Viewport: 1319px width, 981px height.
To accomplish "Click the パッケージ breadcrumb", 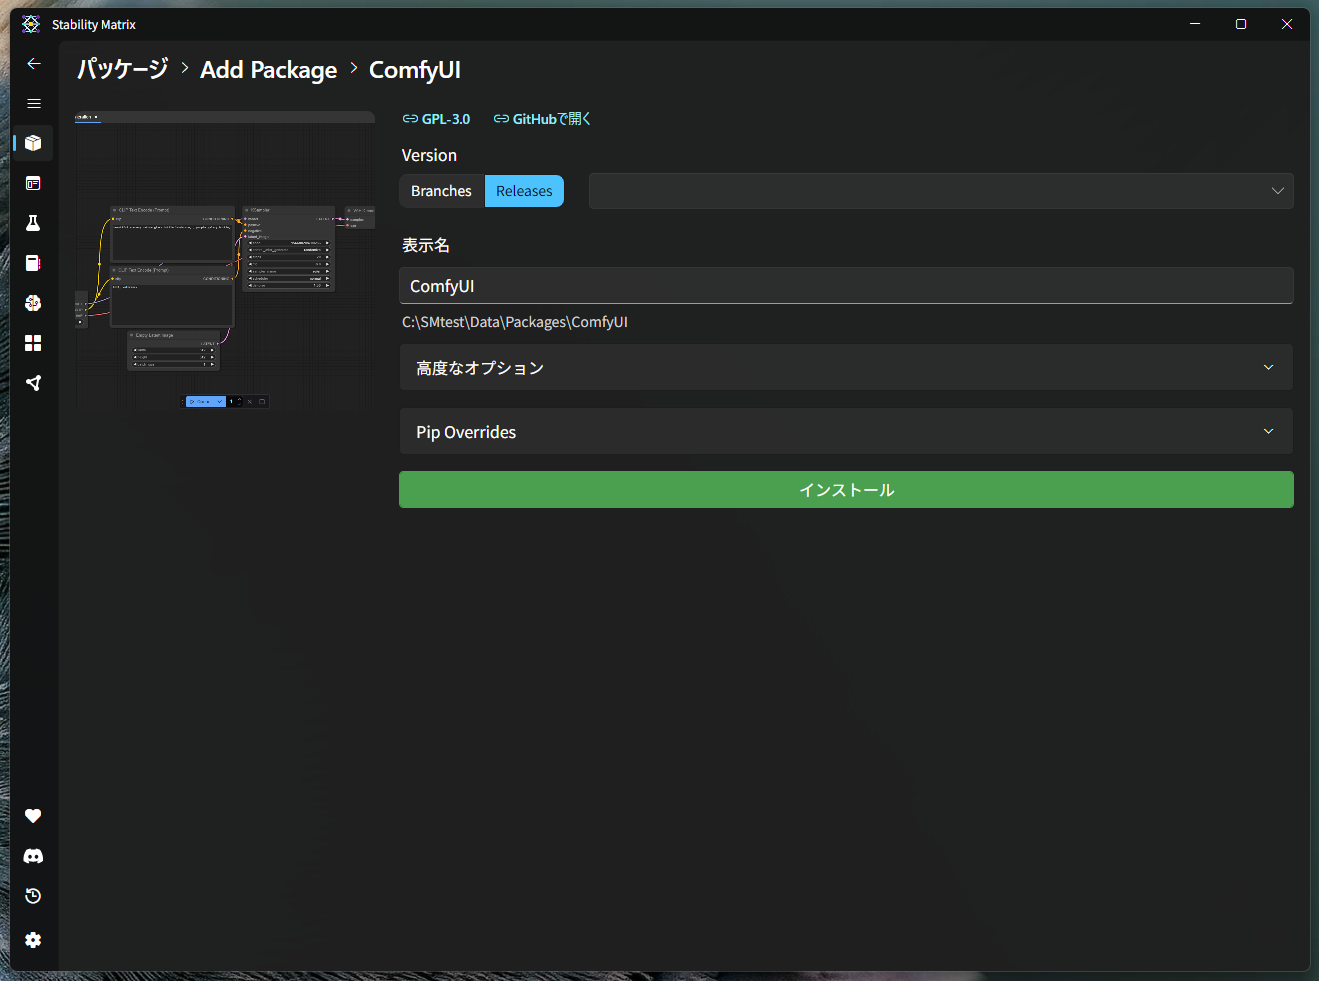I will [x=123, y=69].
